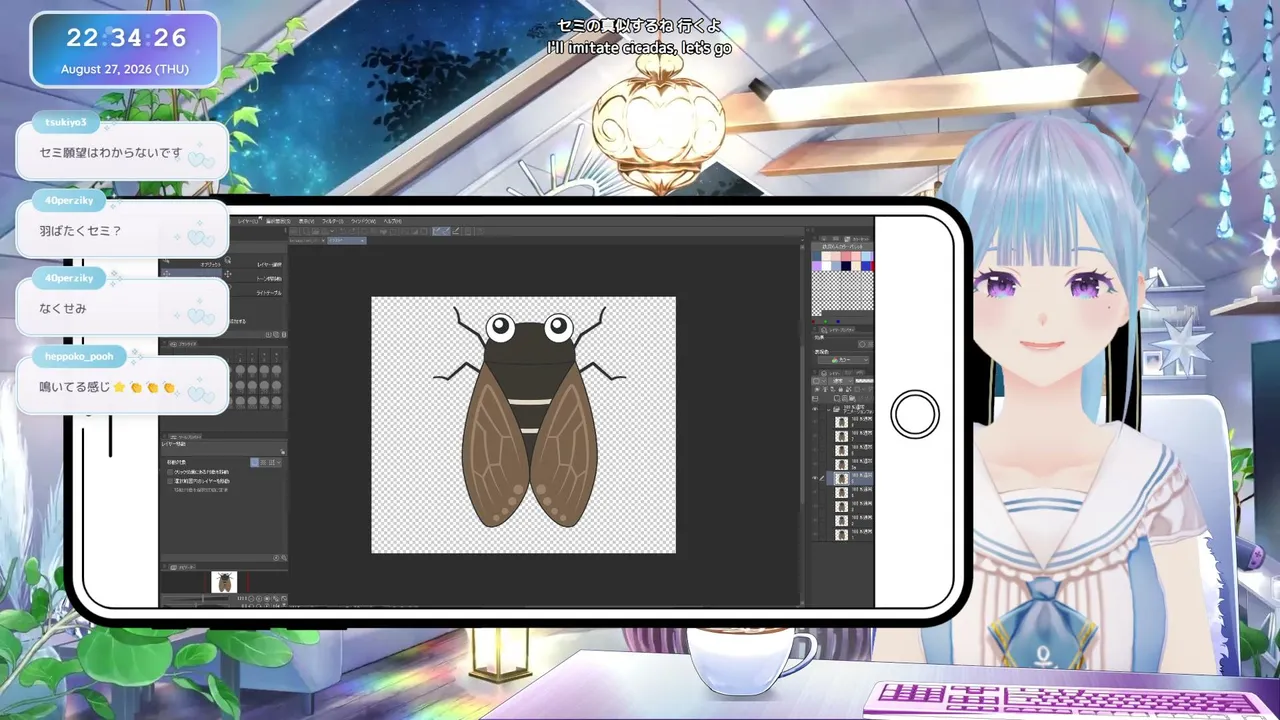Collapse the アニメーションフォルダー expander arrow
This screenshot has height=720, width=1280.
pos(828,410)
